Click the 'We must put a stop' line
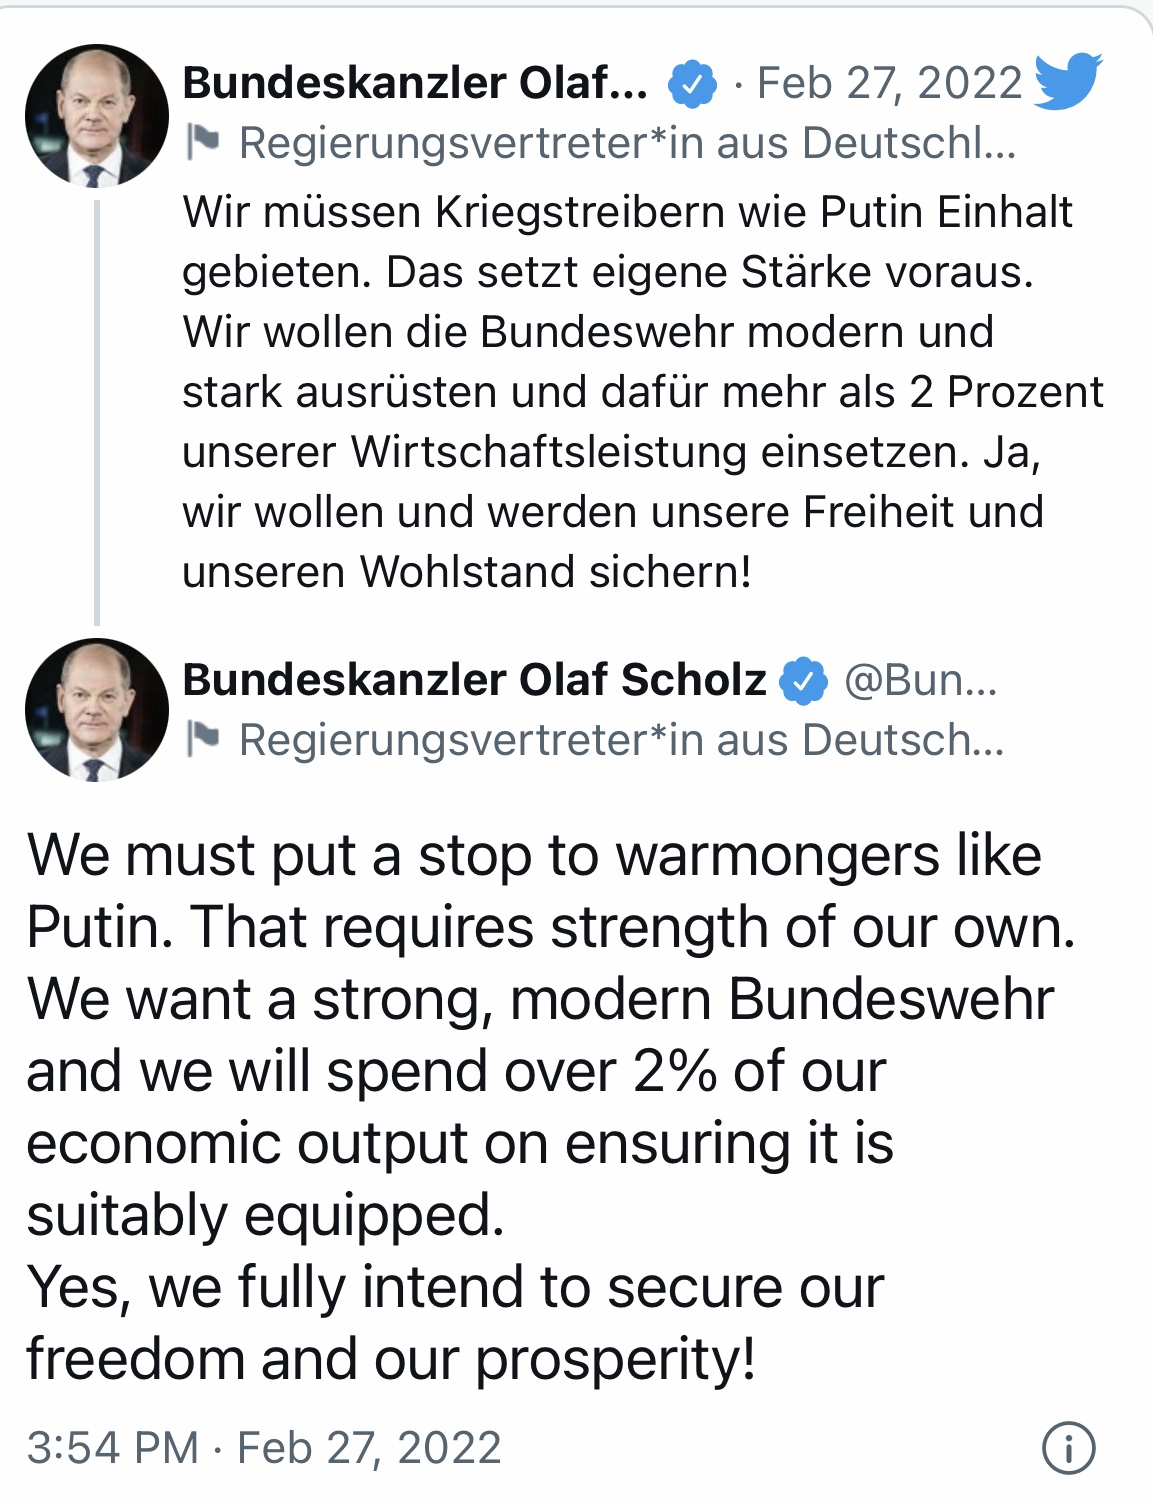This screenshot has height=1501, width=1153. point(534,856)
